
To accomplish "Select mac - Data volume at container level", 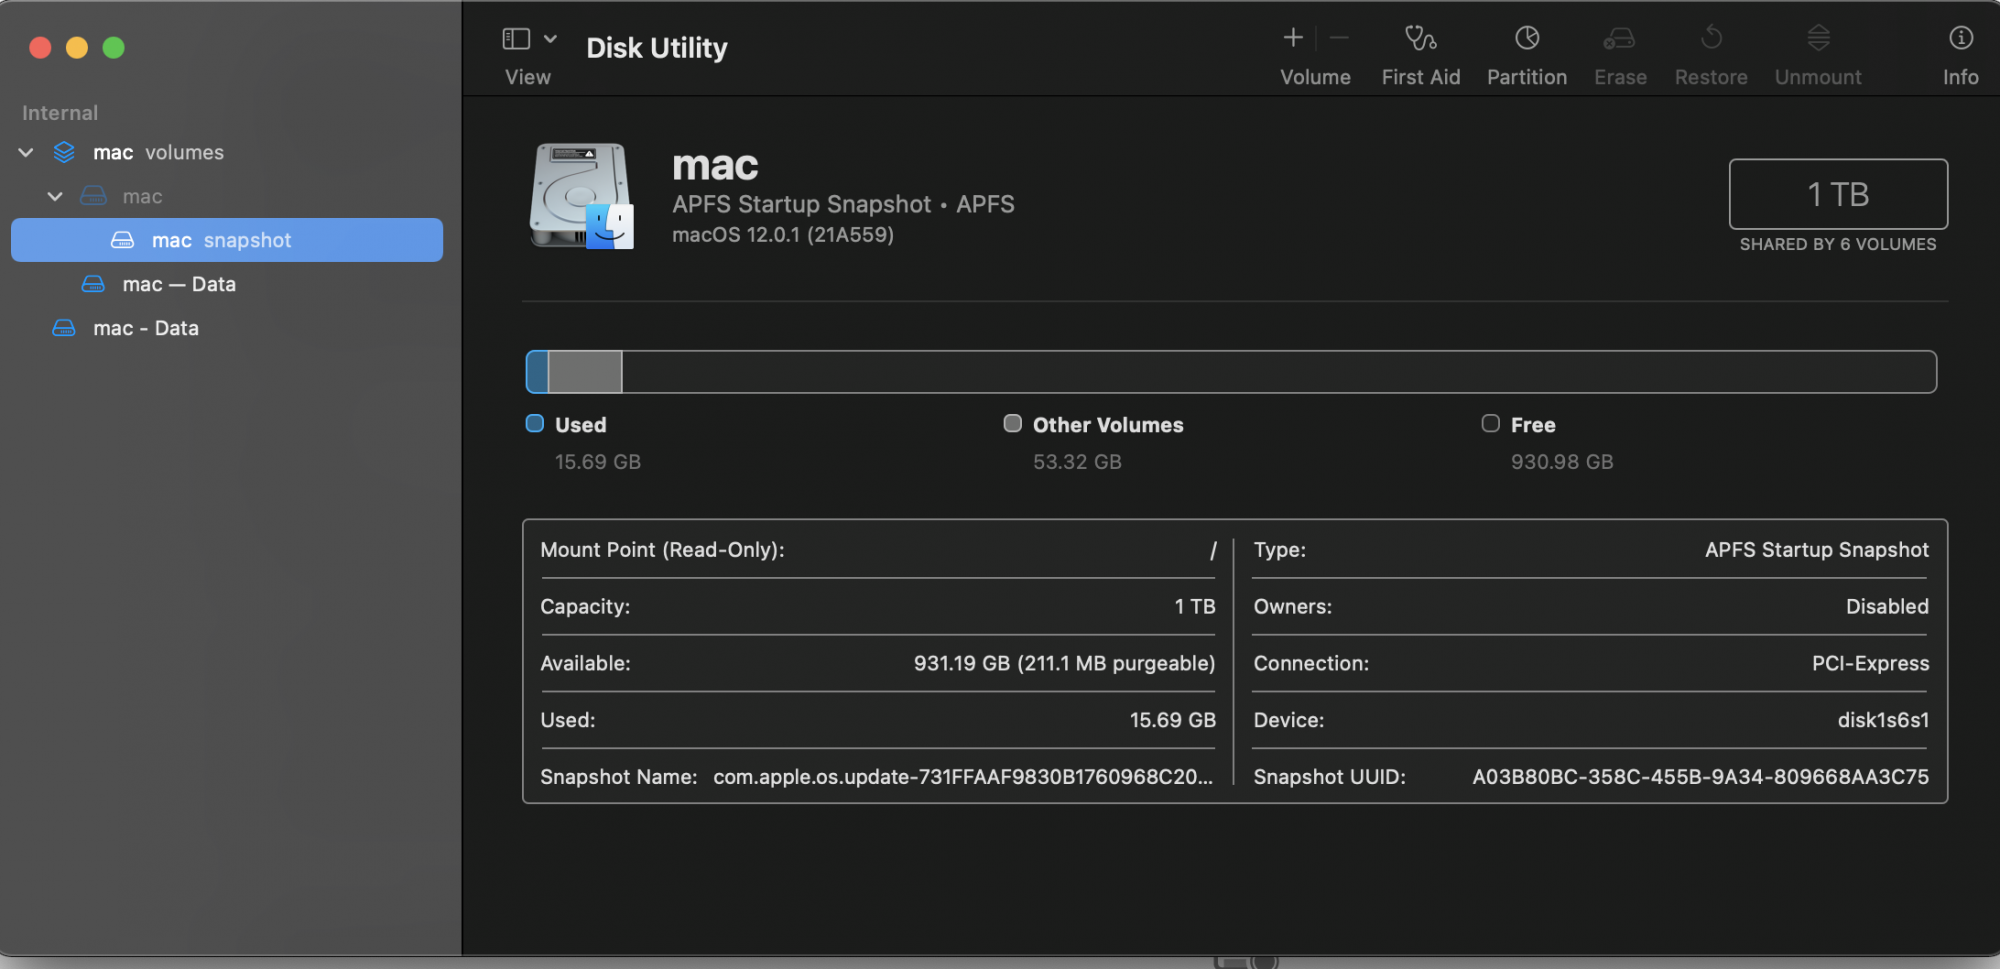I will (x=227, y=328).
